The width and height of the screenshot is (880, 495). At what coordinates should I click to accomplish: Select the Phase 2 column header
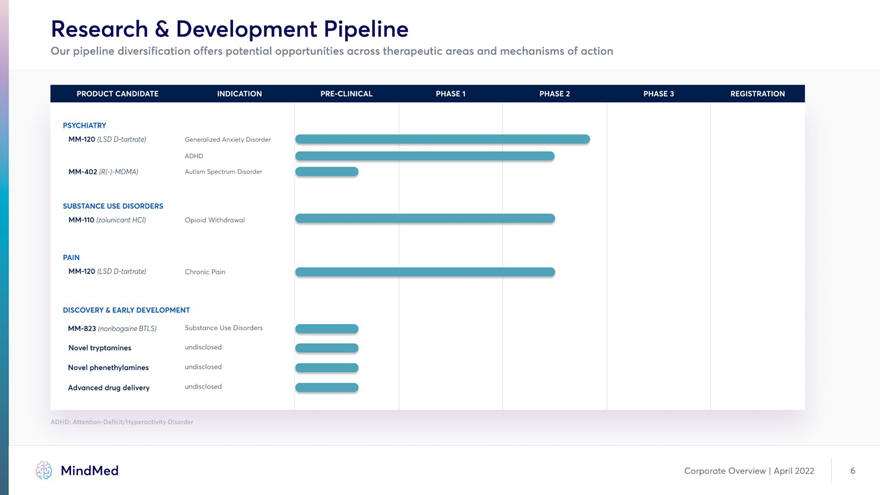[554, 94]
